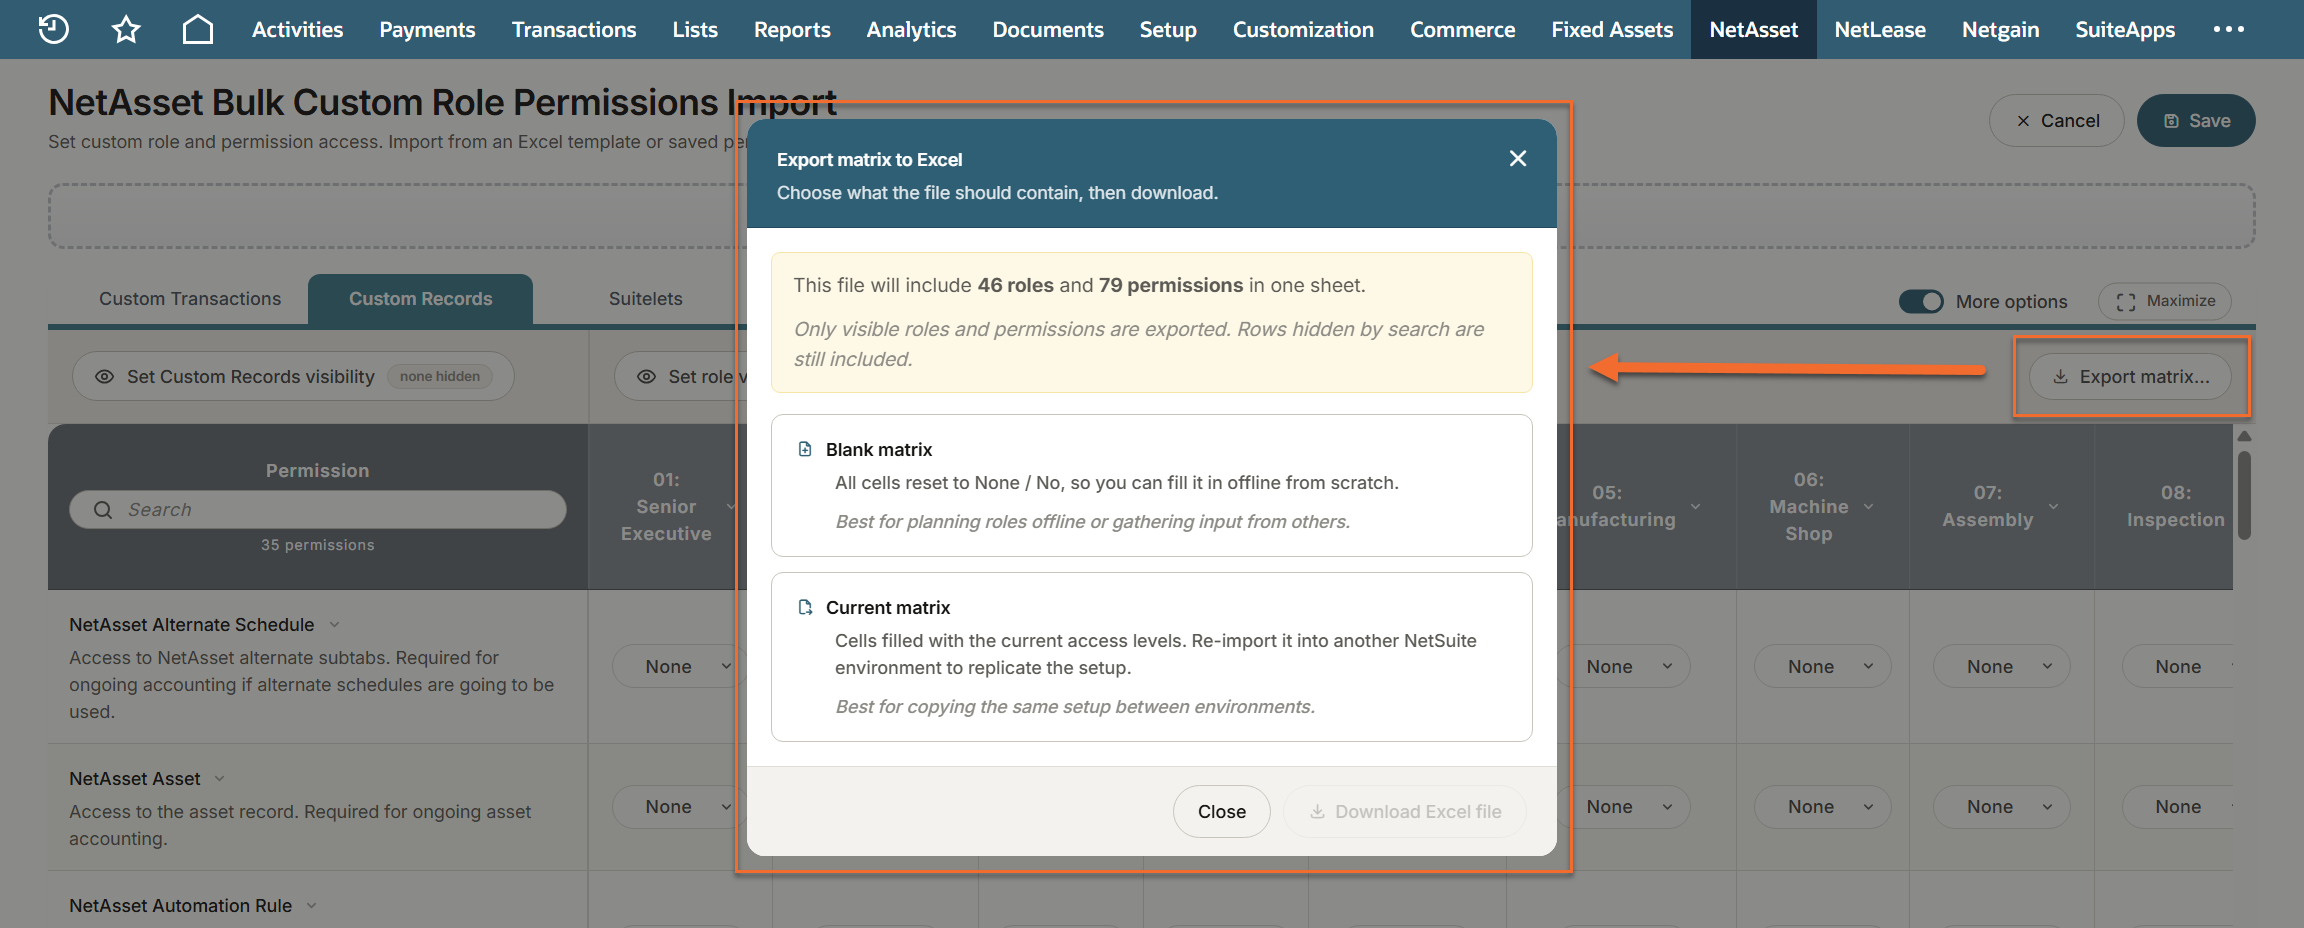The width and height of the screenshot is (2304, 928).
Task: Open the Commerce menu
Action: tap(1462, 29)
